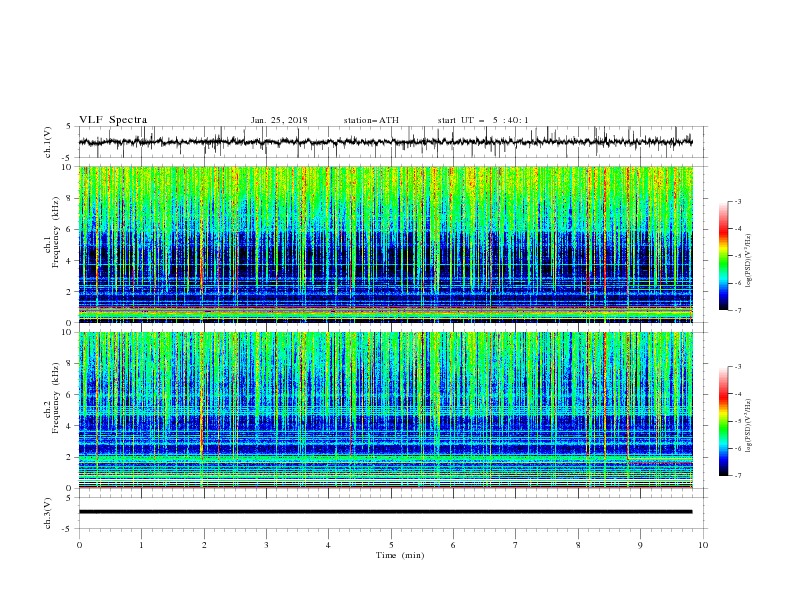792x612 pixels.
Task: Click time axis tick label "9"
Action: [x=640, y=545]
